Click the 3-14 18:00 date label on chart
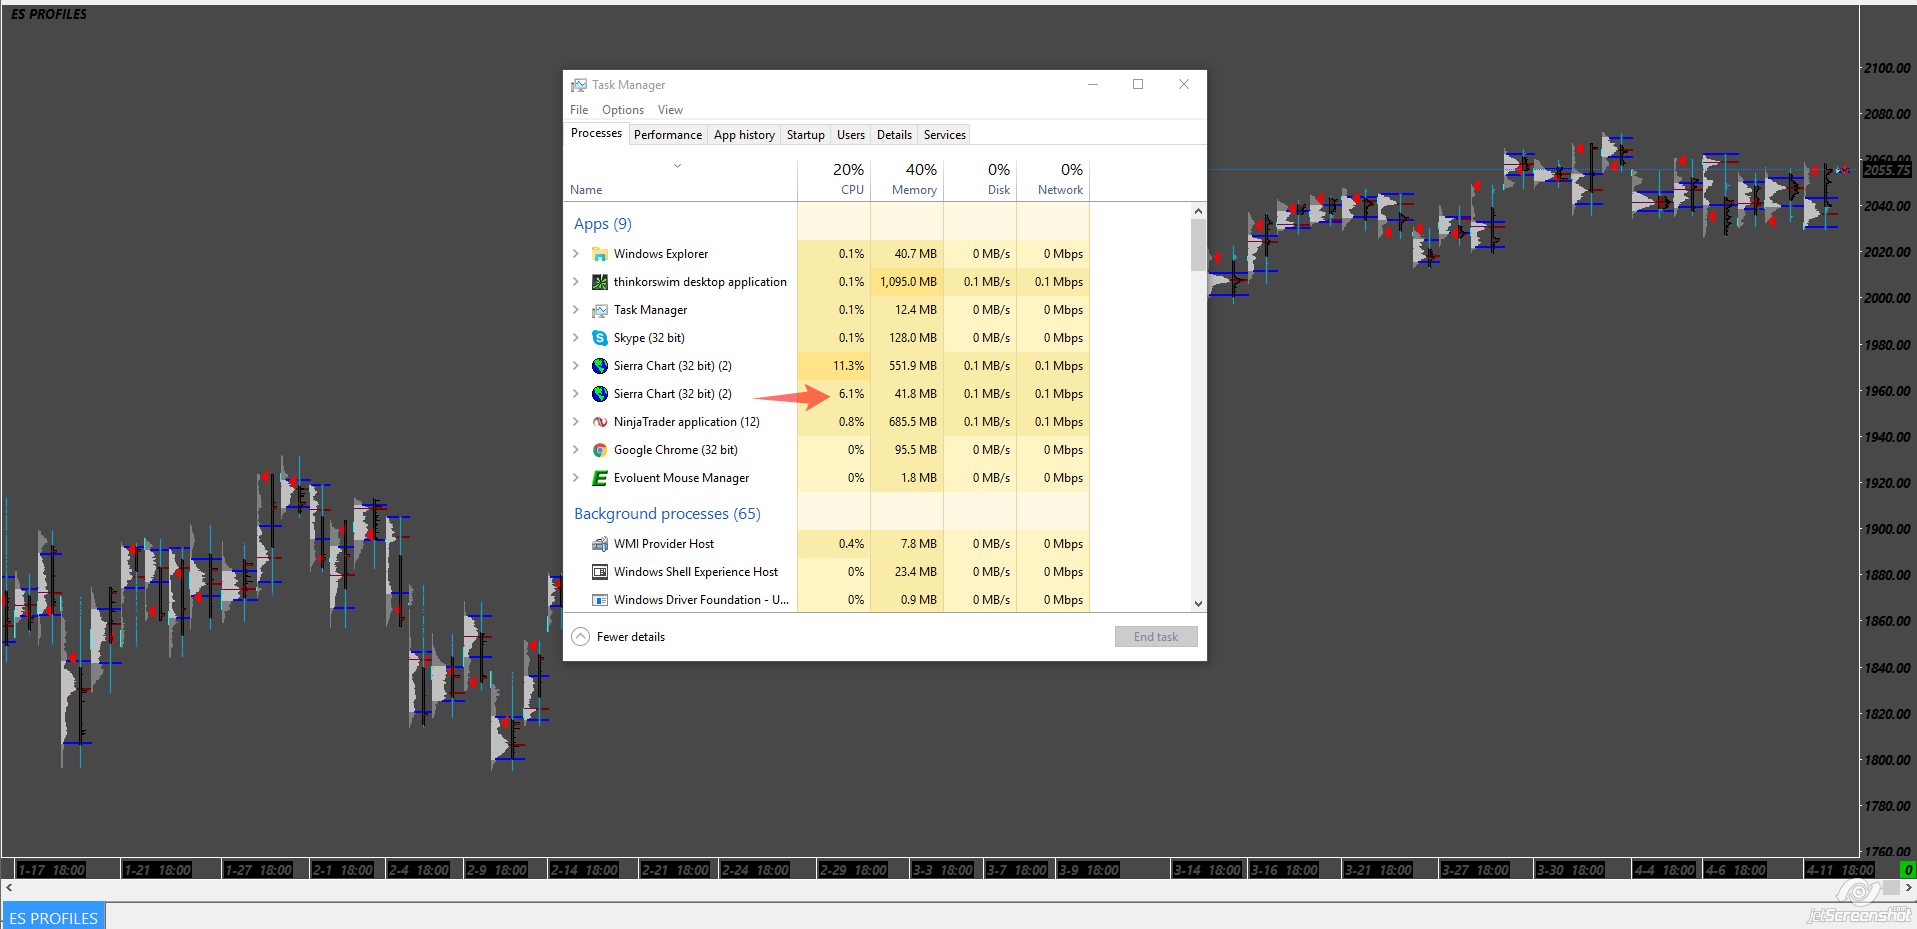 pos(1207,870)
